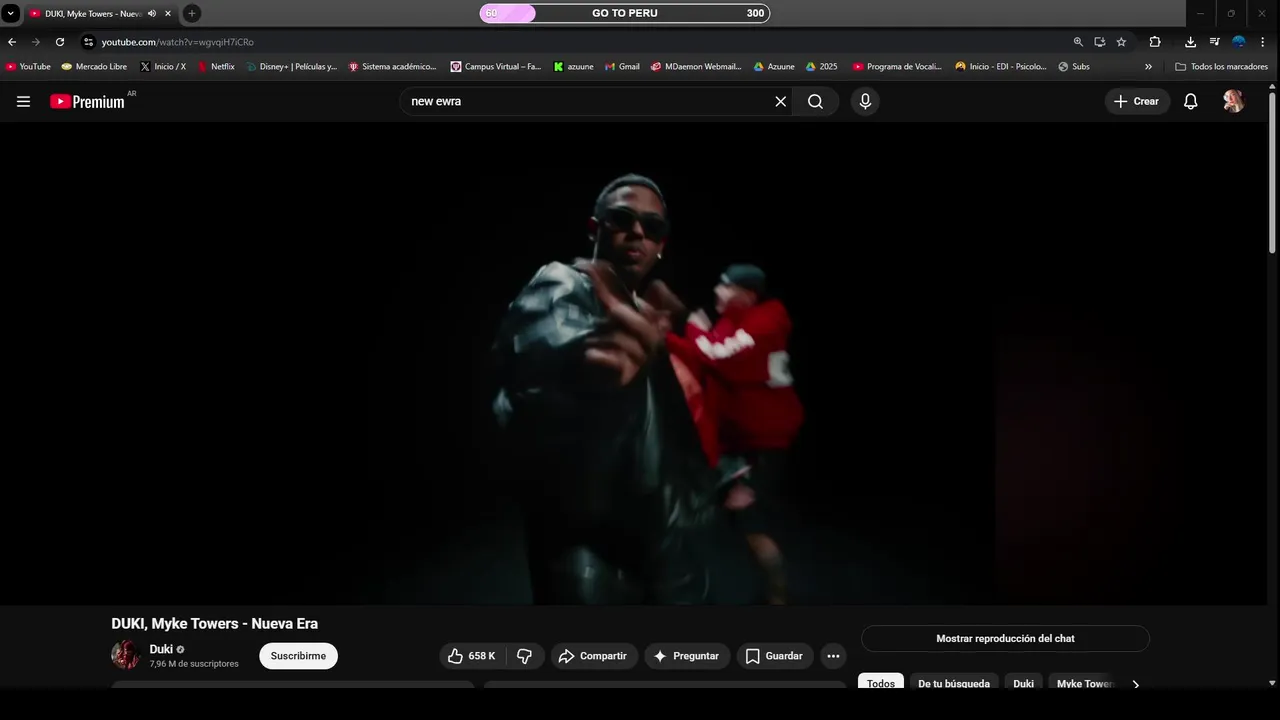Open Campus Virtual bookmark
The width and height of the screenshot is (1280, 720).
(495, 67)
